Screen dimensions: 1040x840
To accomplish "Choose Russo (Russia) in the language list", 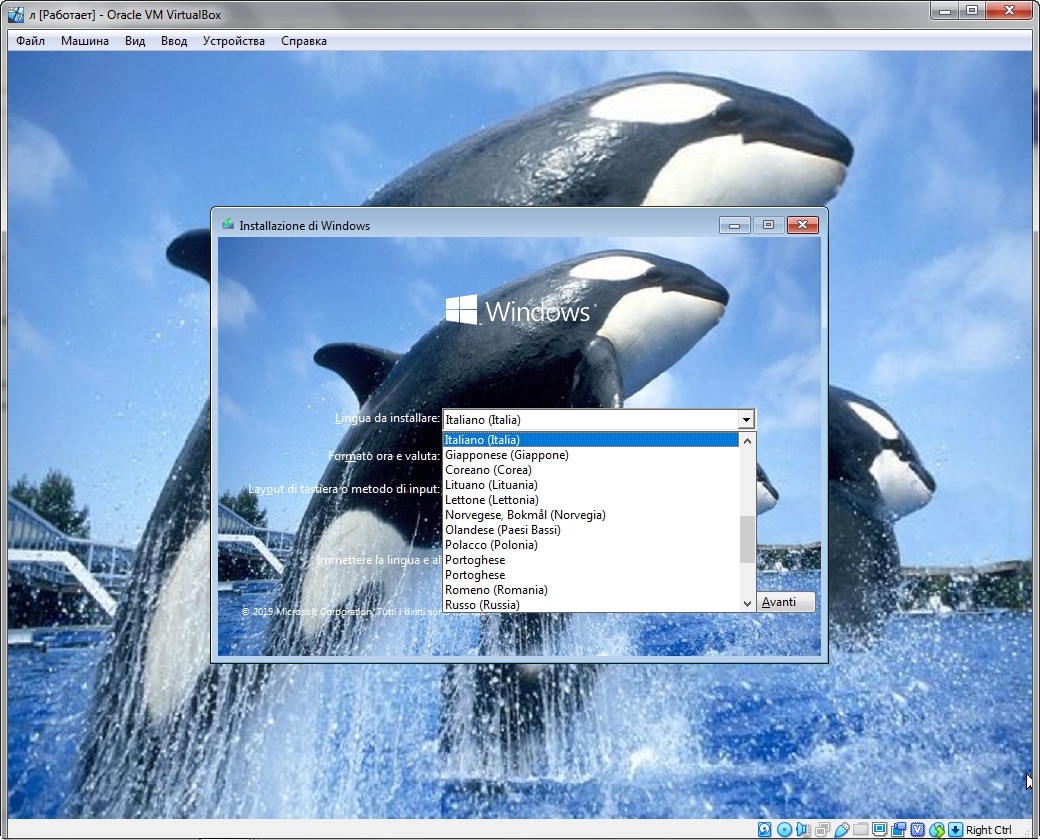I will coord(482,605).
